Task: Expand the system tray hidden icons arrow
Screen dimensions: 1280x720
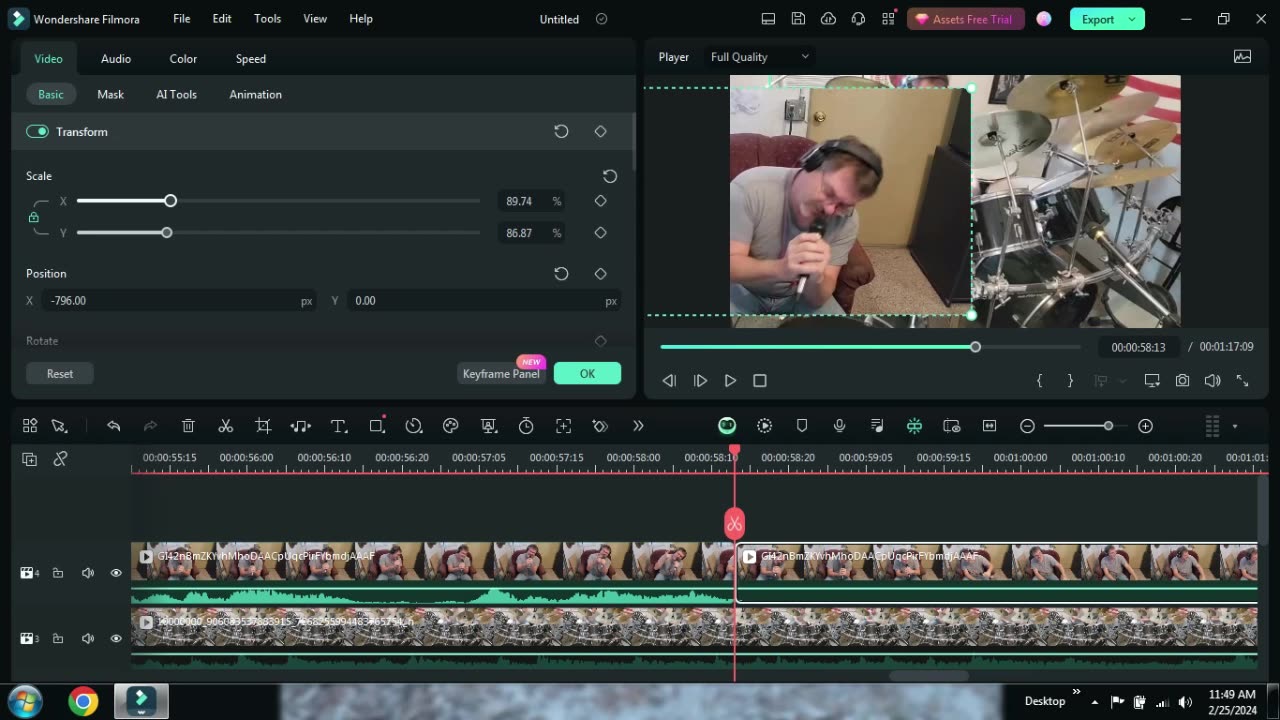Action: (x=1095, y=702)
